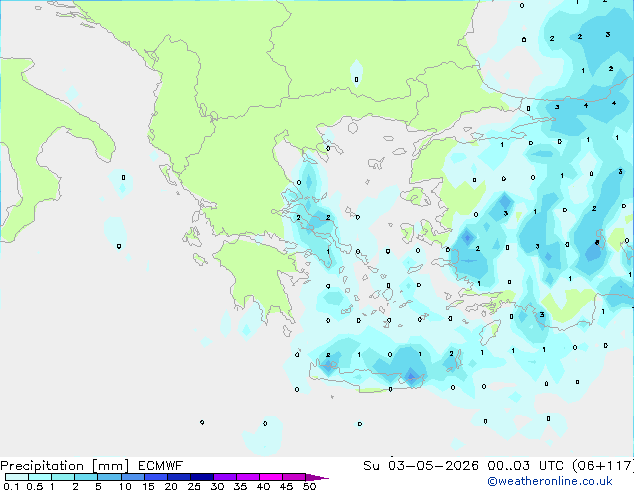Click the 'Precipitation' title text

coord(42,466)
